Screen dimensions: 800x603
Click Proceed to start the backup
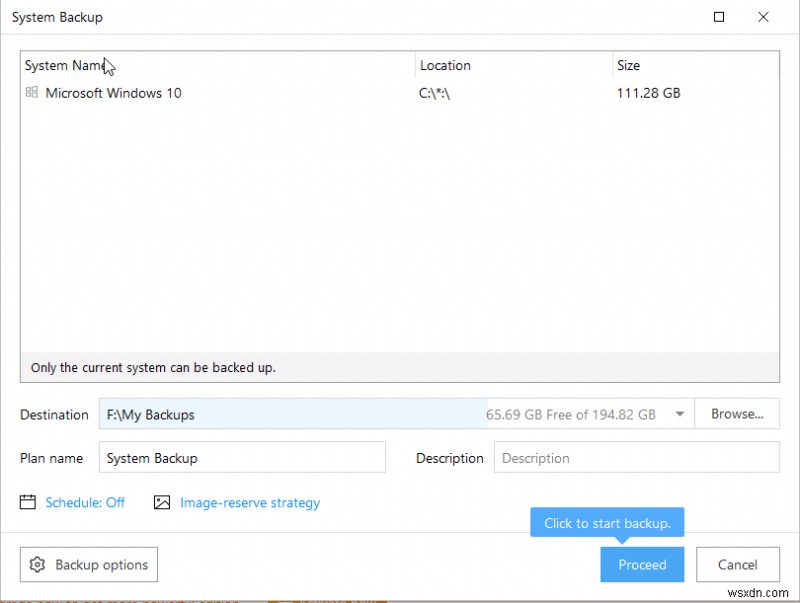click(642, 565)
